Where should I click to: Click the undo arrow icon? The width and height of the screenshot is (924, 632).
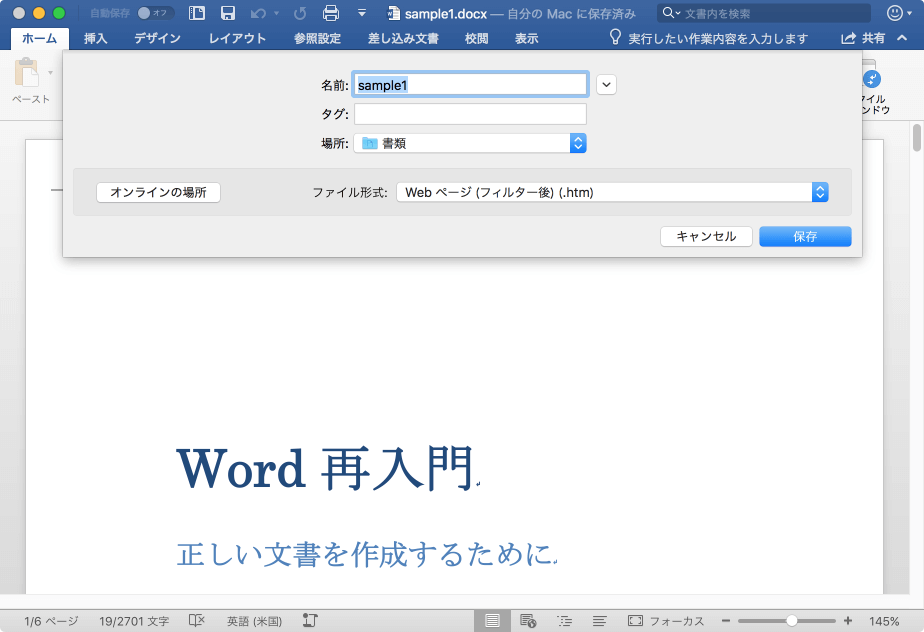tap(258, 13)
